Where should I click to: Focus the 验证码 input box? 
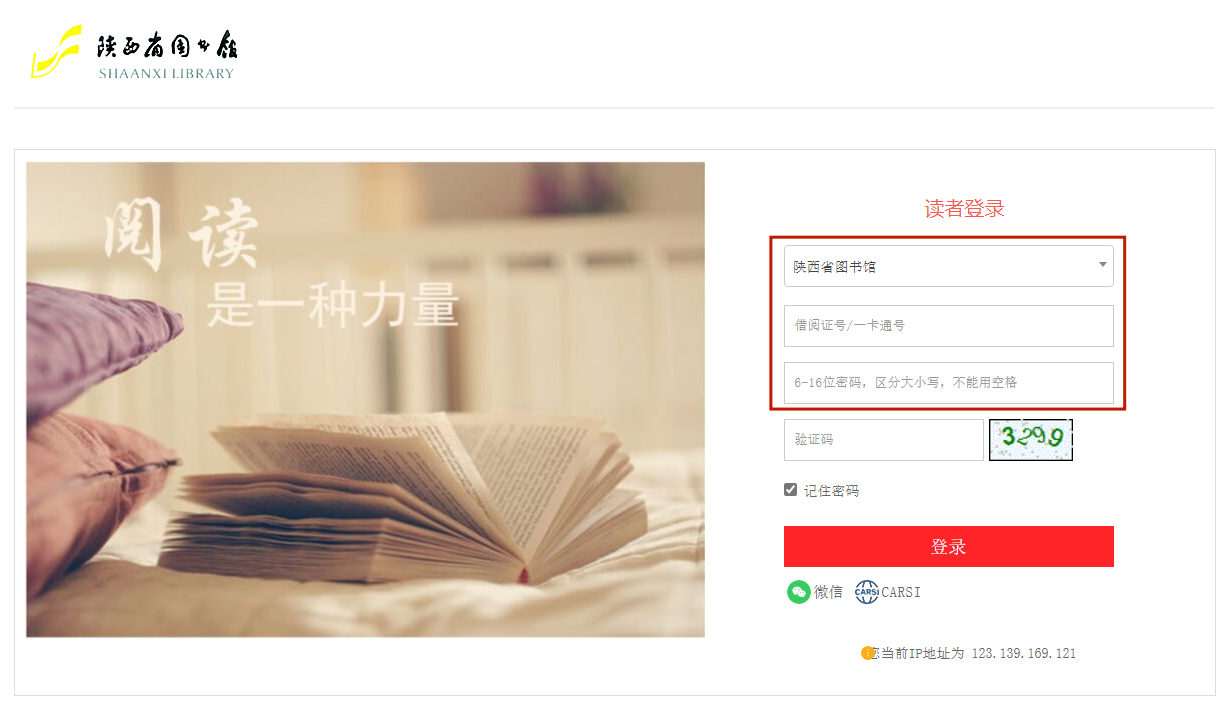tap(884, 440)
